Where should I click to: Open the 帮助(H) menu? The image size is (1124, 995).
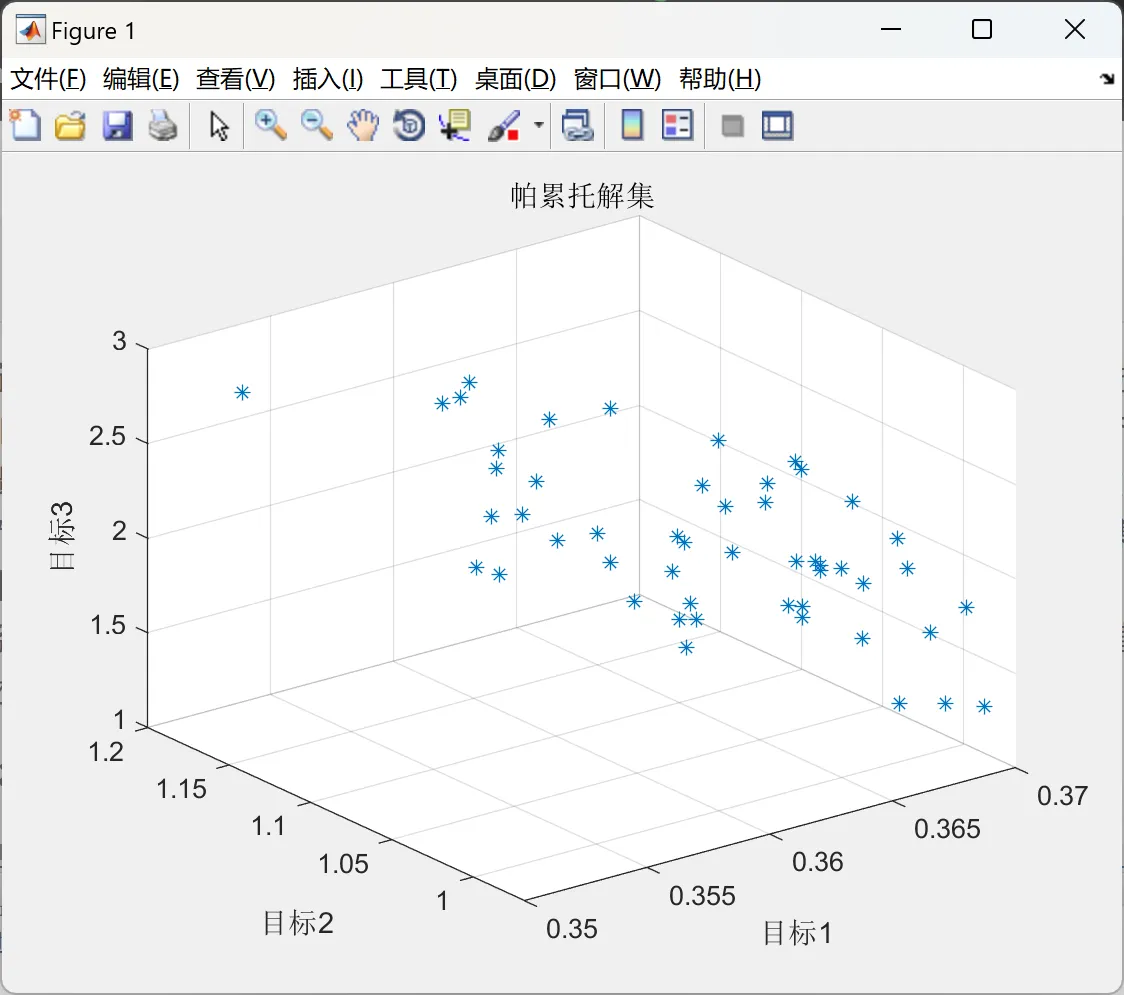tap(720, 79)
